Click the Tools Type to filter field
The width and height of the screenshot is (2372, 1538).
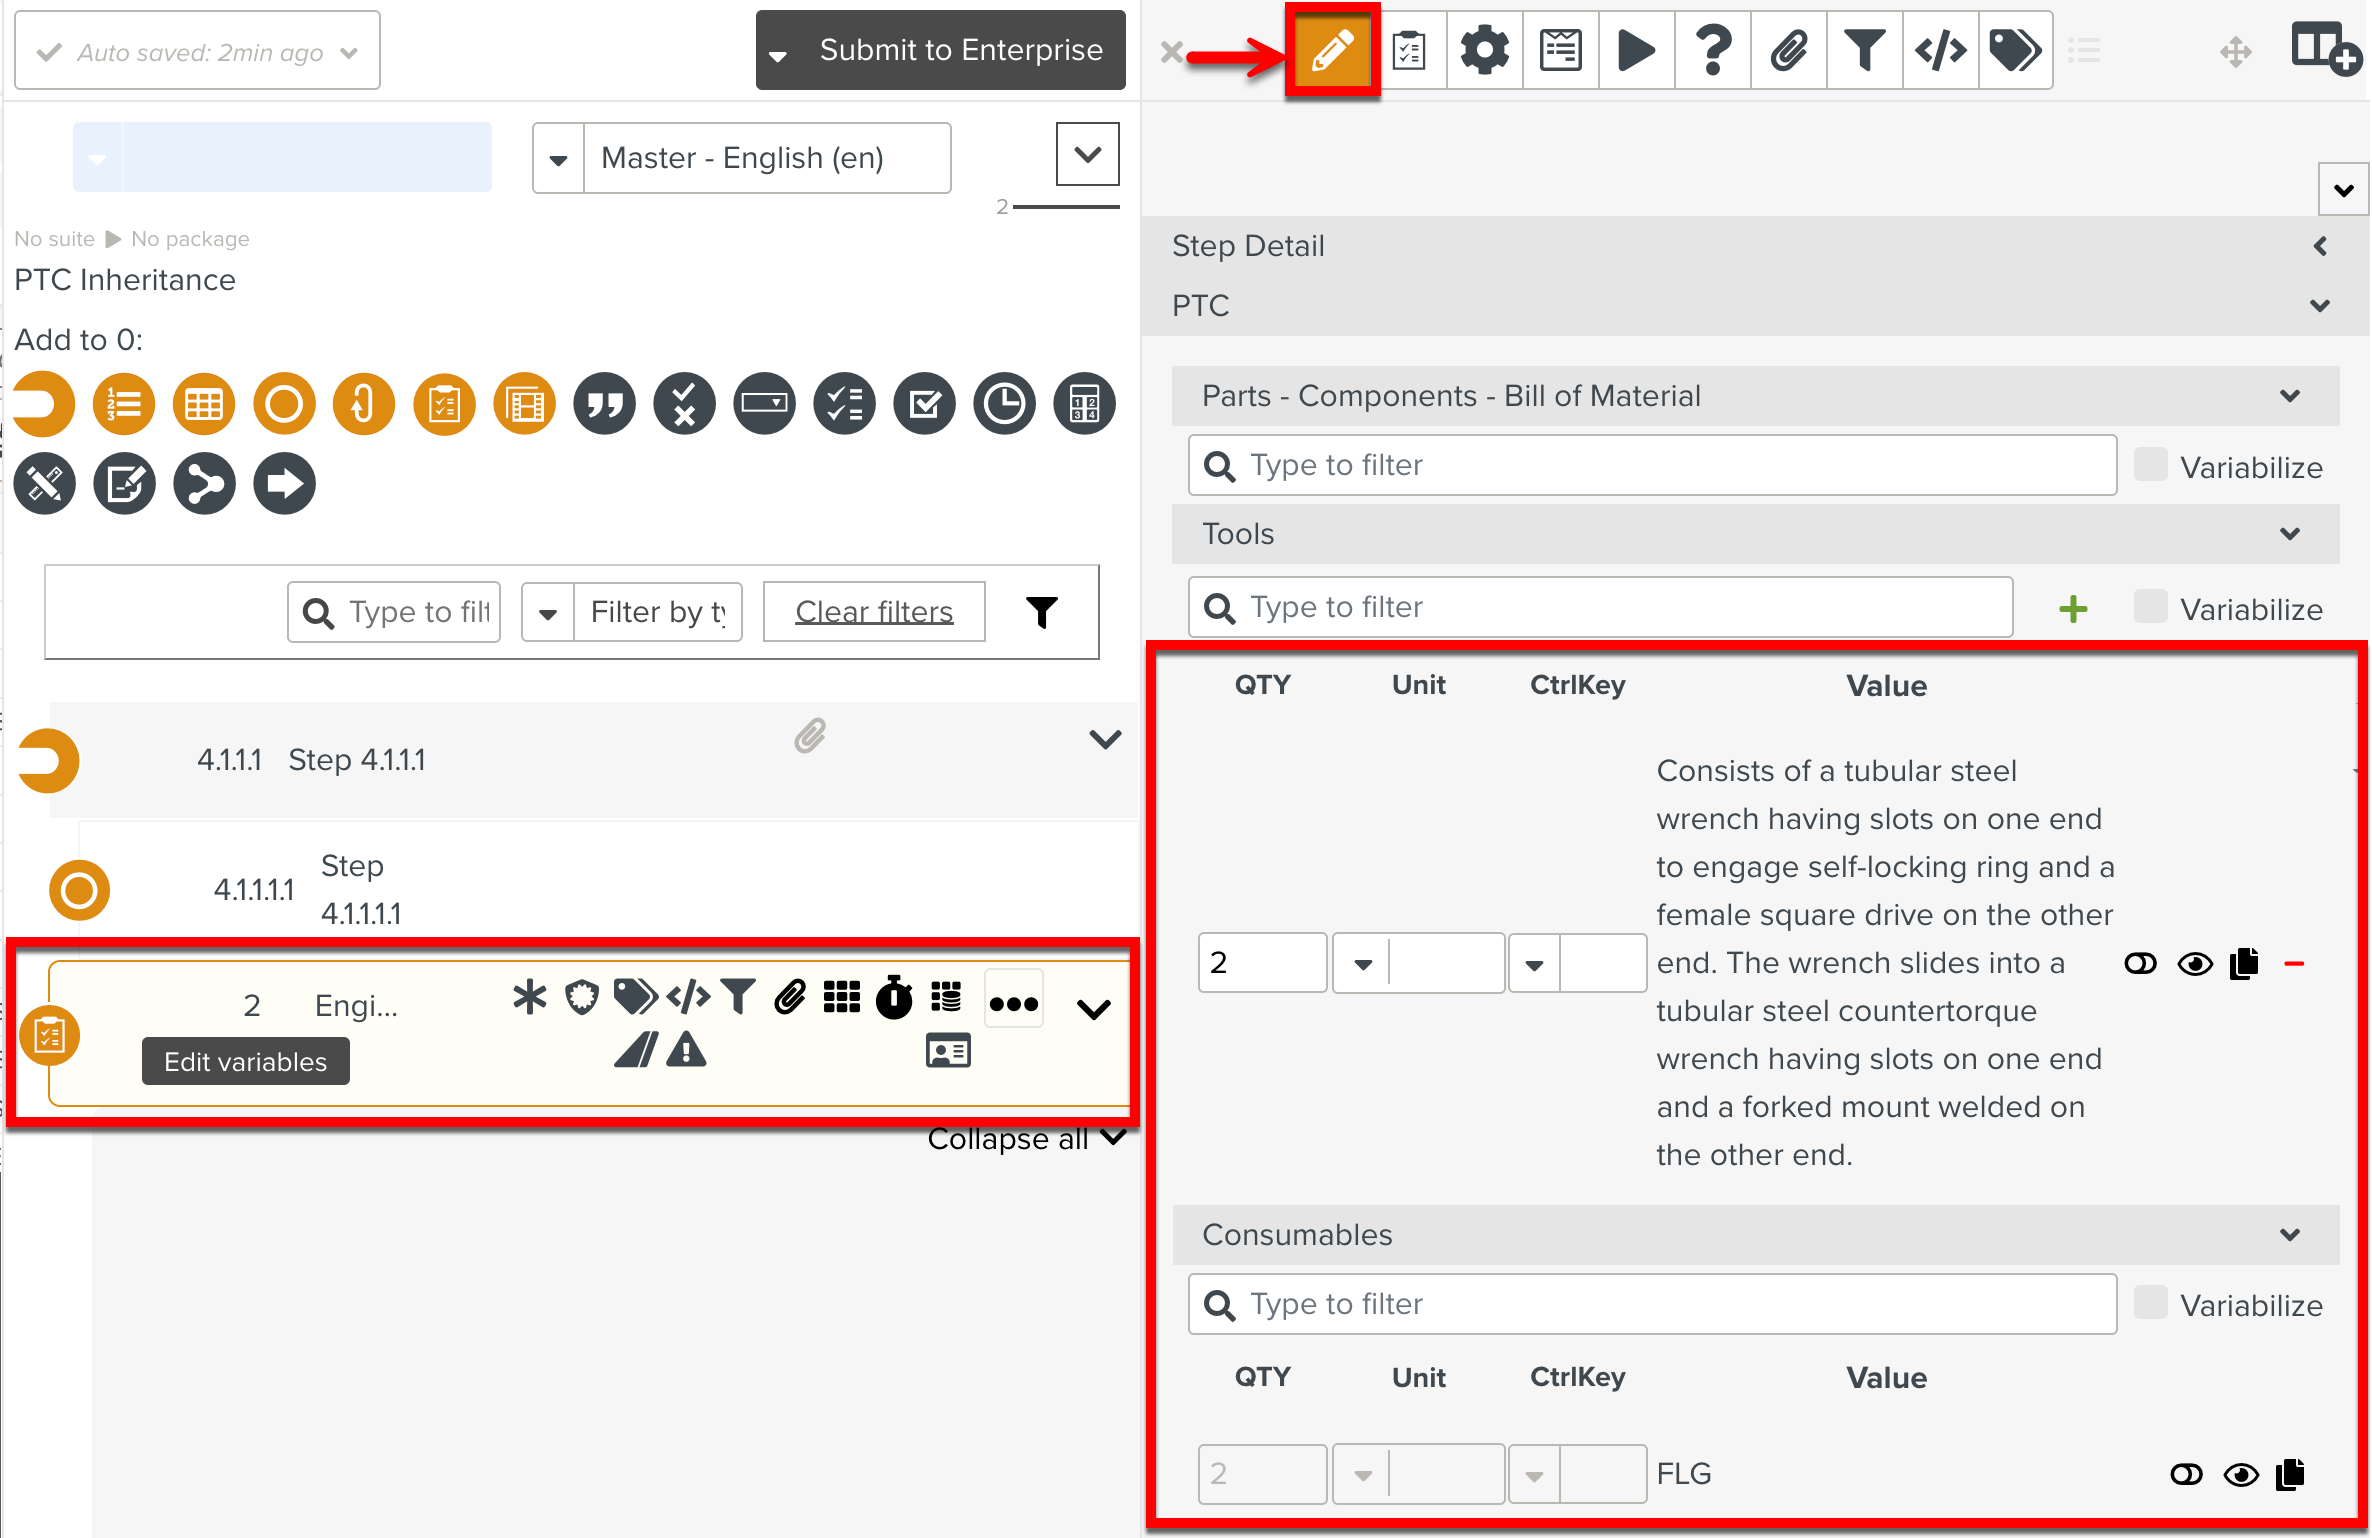pos(1600,607)
